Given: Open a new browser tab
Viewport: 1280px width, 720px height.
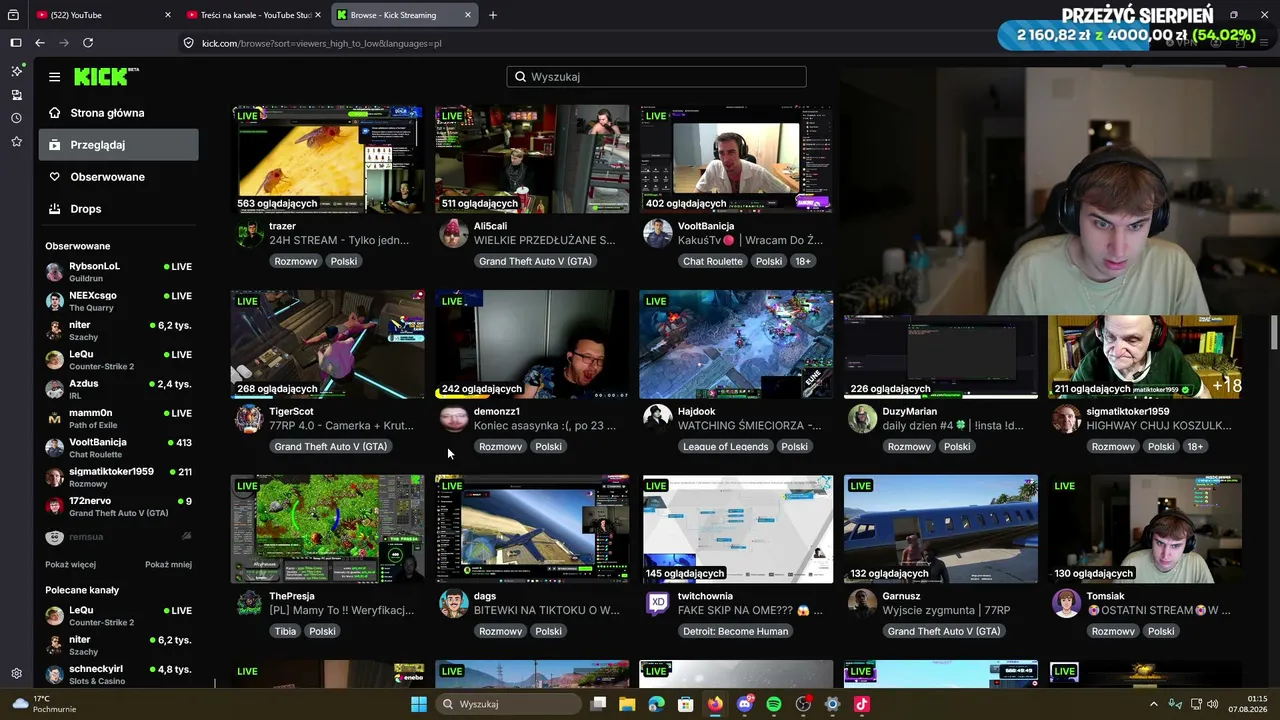Looking at the screenshot, I should click(x=493, y=15).
